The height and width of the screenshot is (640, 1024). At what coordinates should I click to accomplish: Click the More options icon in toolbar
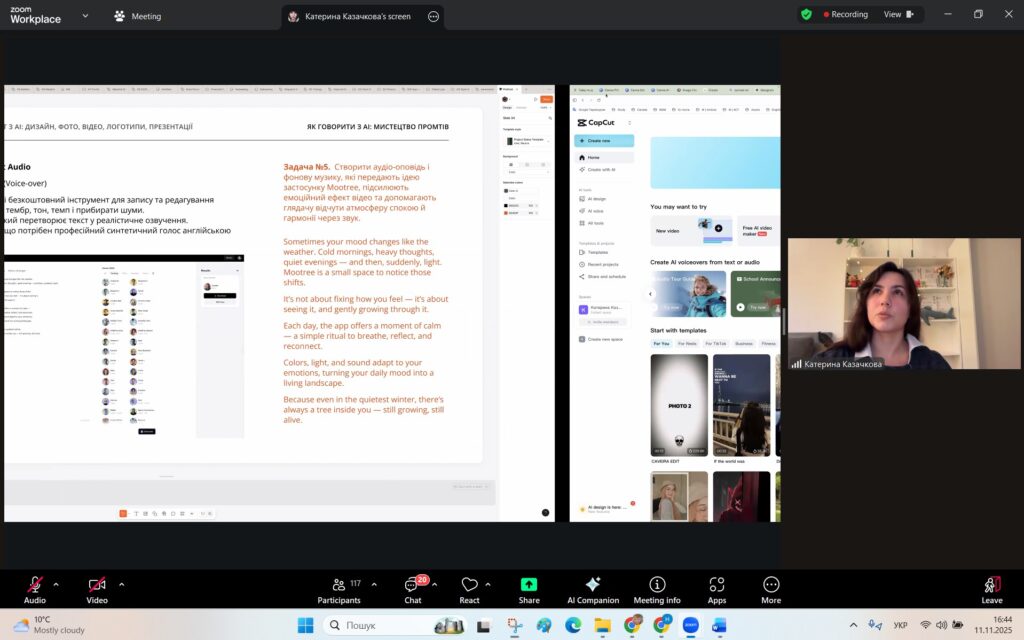tap(770, 588)
